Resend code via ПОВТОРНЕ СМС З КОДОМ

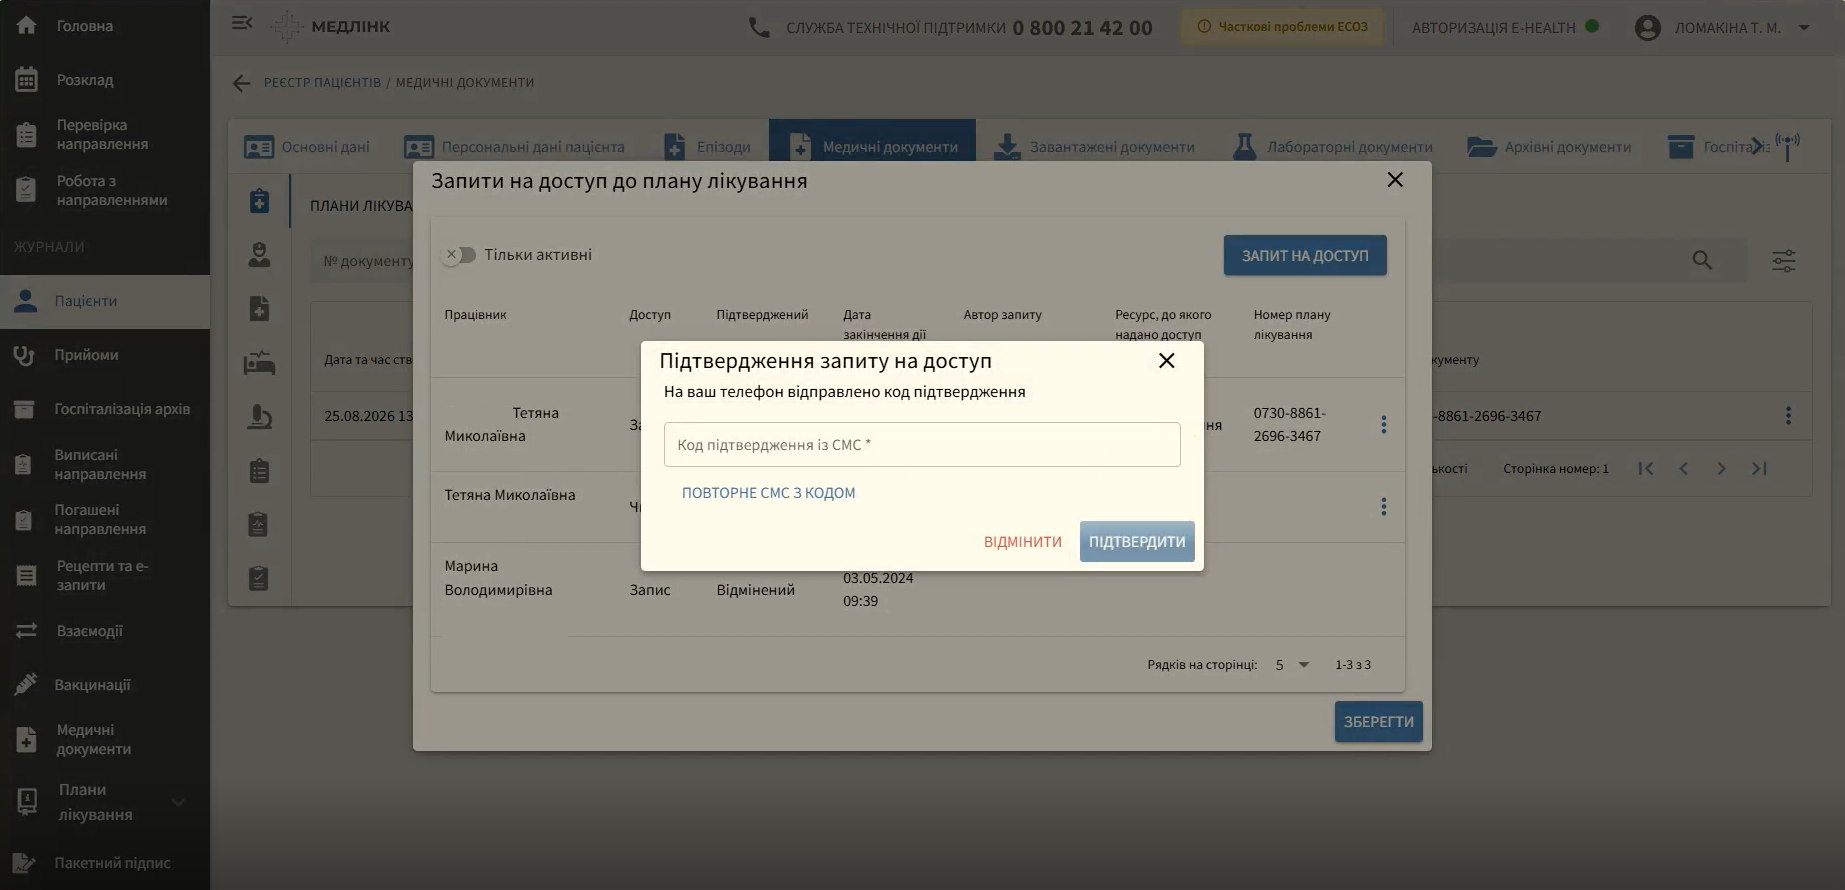[768, 493]
